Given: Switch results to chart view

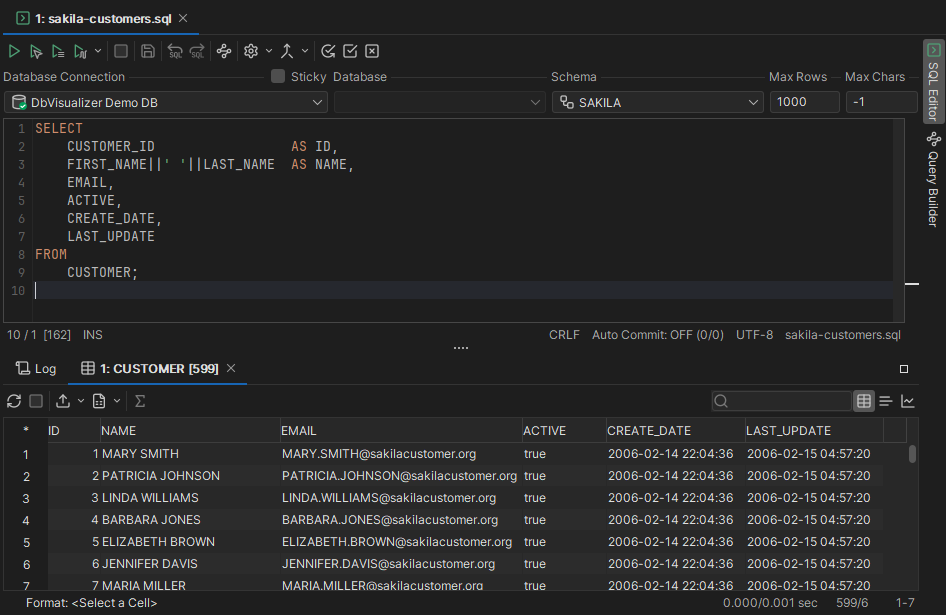Looking at the screenshot, I should (908, 401).
